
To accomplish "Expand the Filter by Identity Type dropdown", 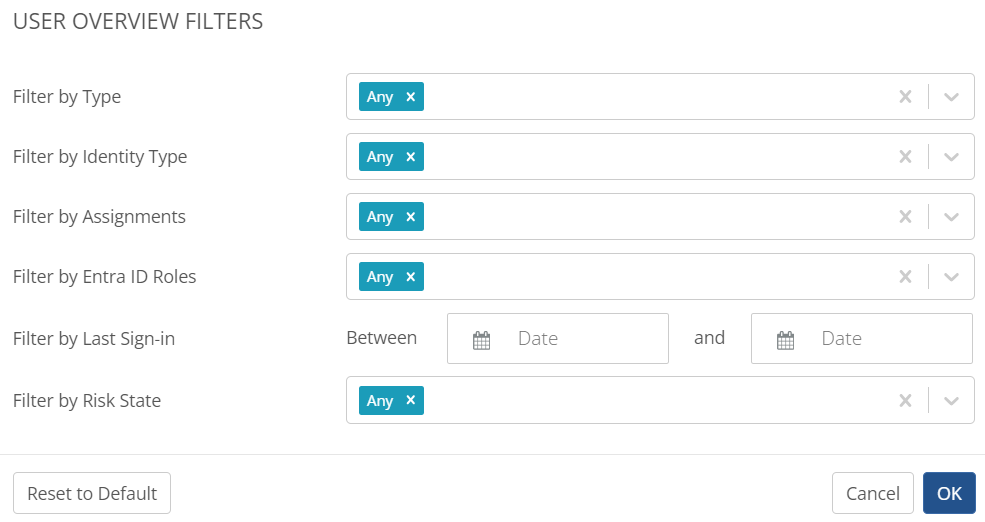I will (952, 156).
